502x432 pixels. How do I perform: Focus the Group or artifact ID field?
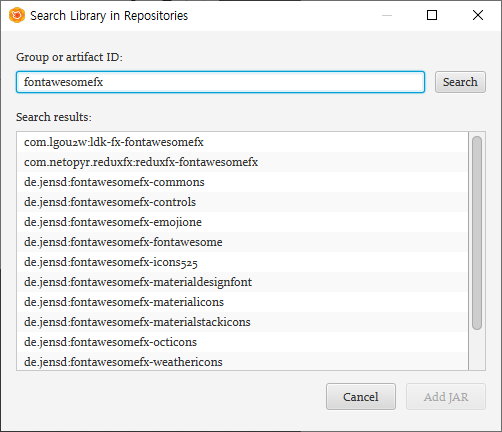[220, 82]
